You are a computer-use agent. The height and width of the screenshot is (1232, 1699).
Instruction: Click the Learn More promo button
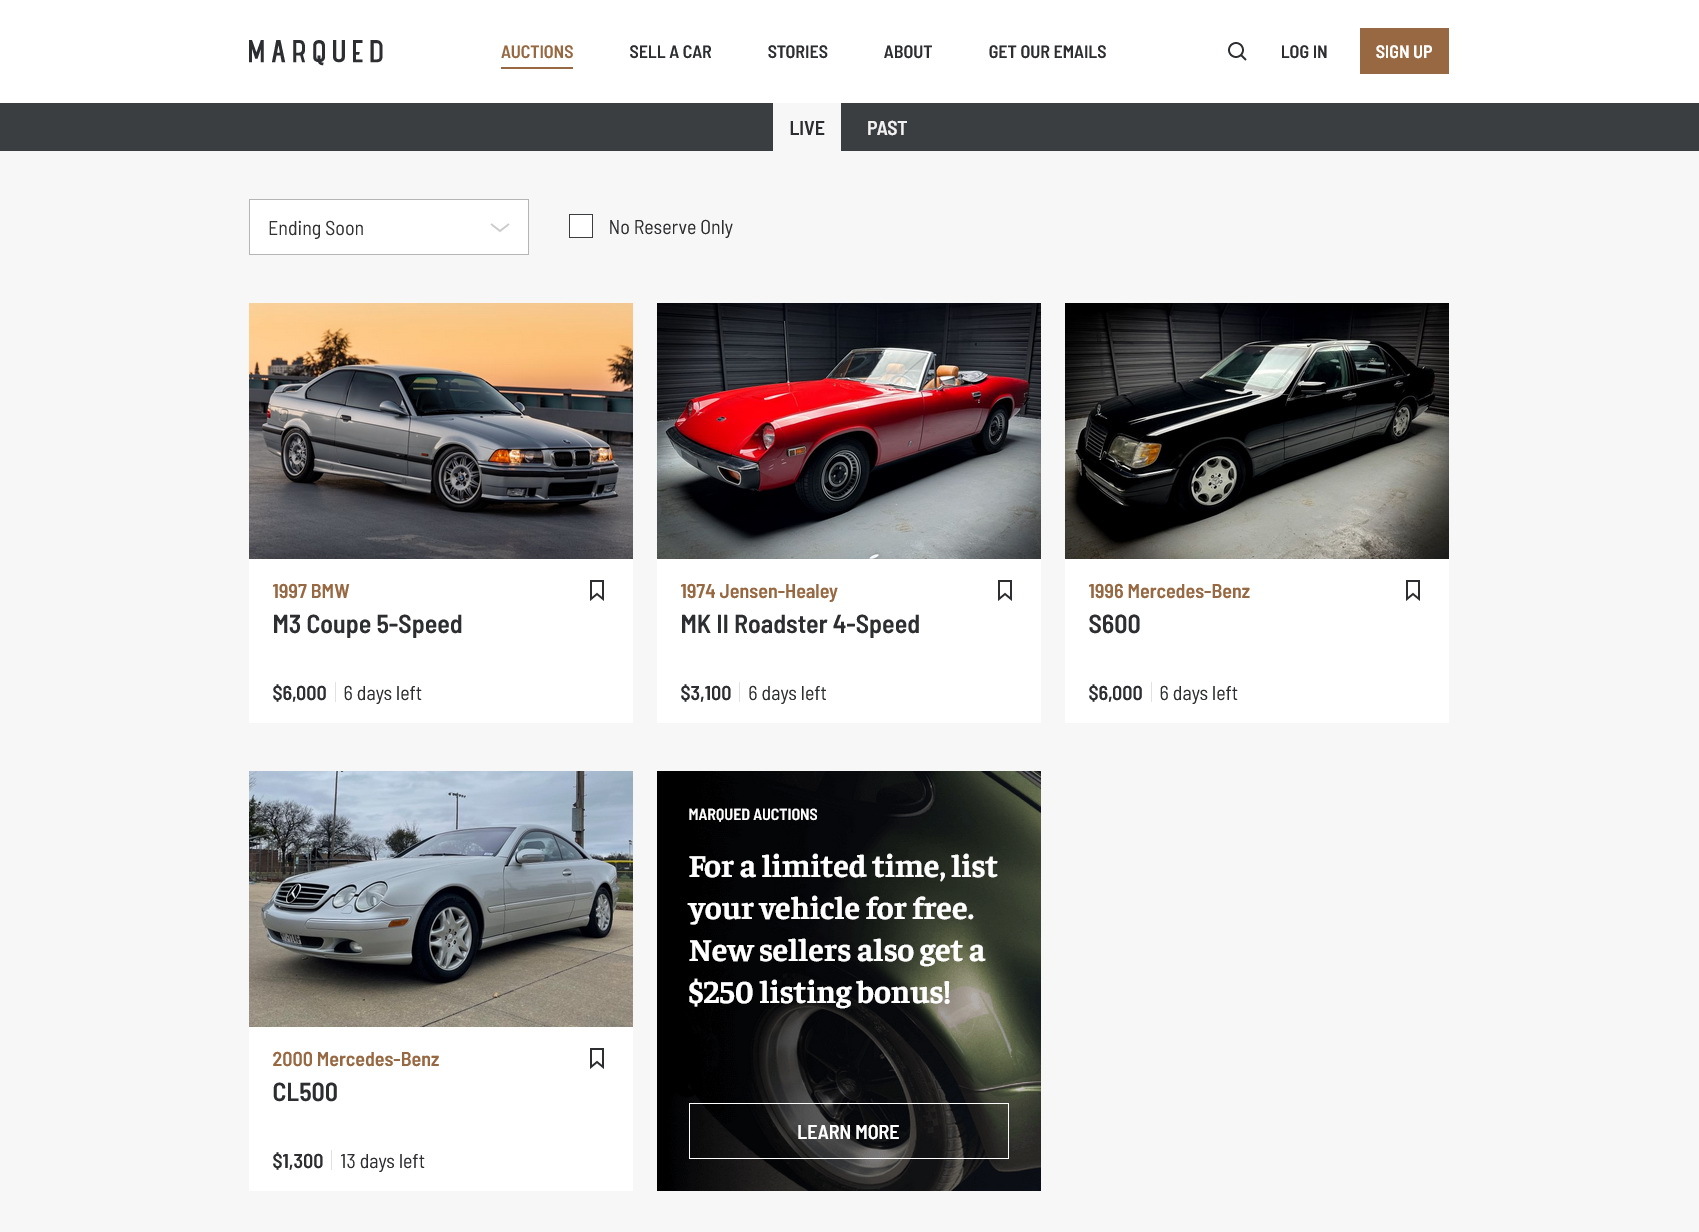pos(848,1131)
